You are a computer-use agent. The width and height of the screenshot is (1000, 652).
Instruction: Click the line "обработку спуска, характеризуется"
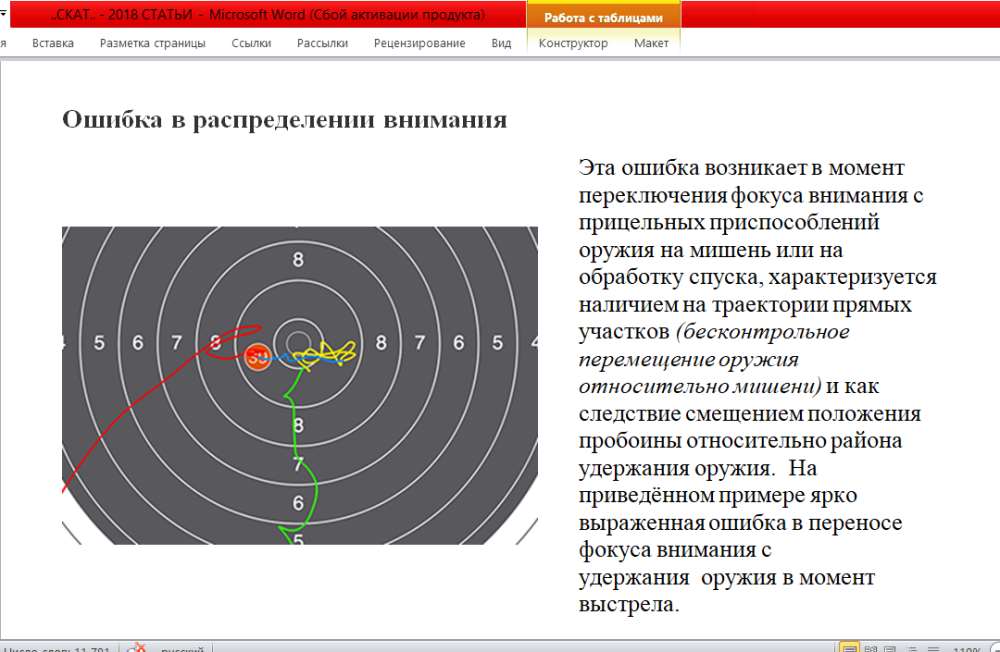[758, 278]
